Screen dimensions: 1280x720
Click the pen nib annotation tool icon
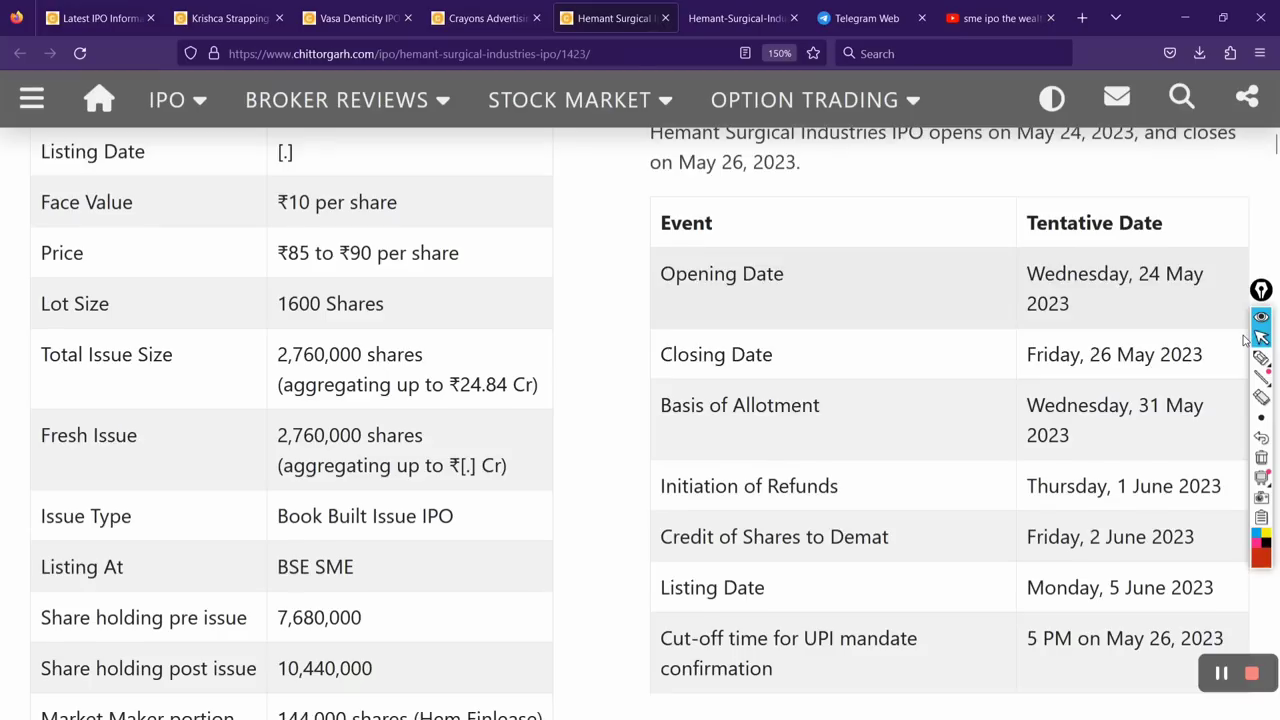[1261, 290]
